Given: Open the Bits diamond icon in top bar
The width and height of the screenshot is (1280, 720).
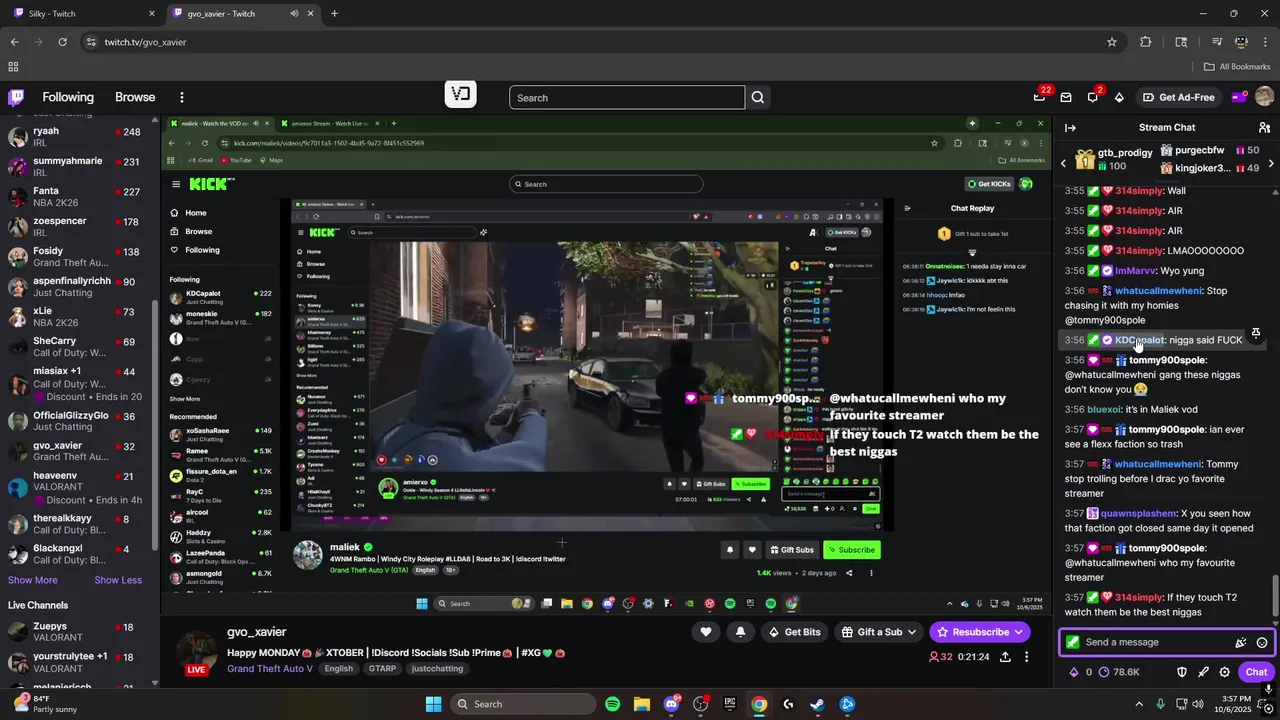Looking at the screenshot, I should (1119, 97).
